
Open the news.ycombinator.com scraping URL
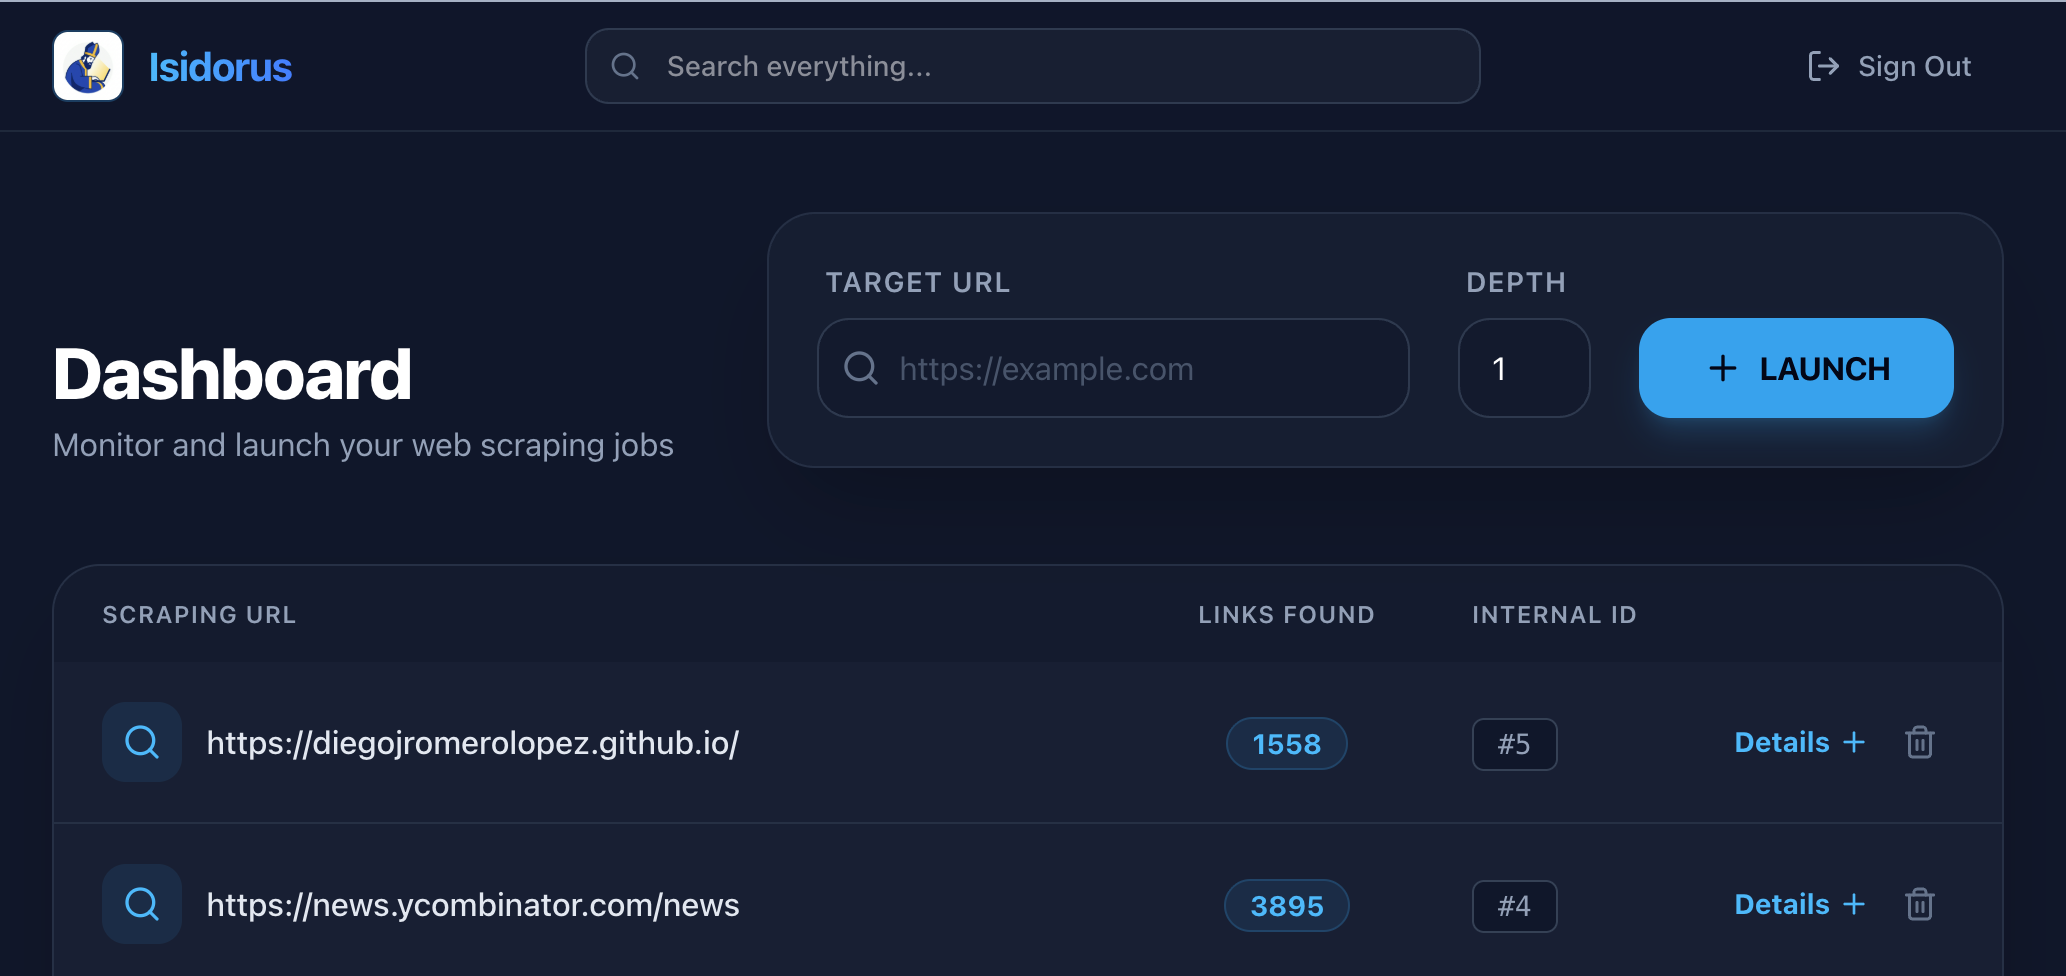click(472, 905)
